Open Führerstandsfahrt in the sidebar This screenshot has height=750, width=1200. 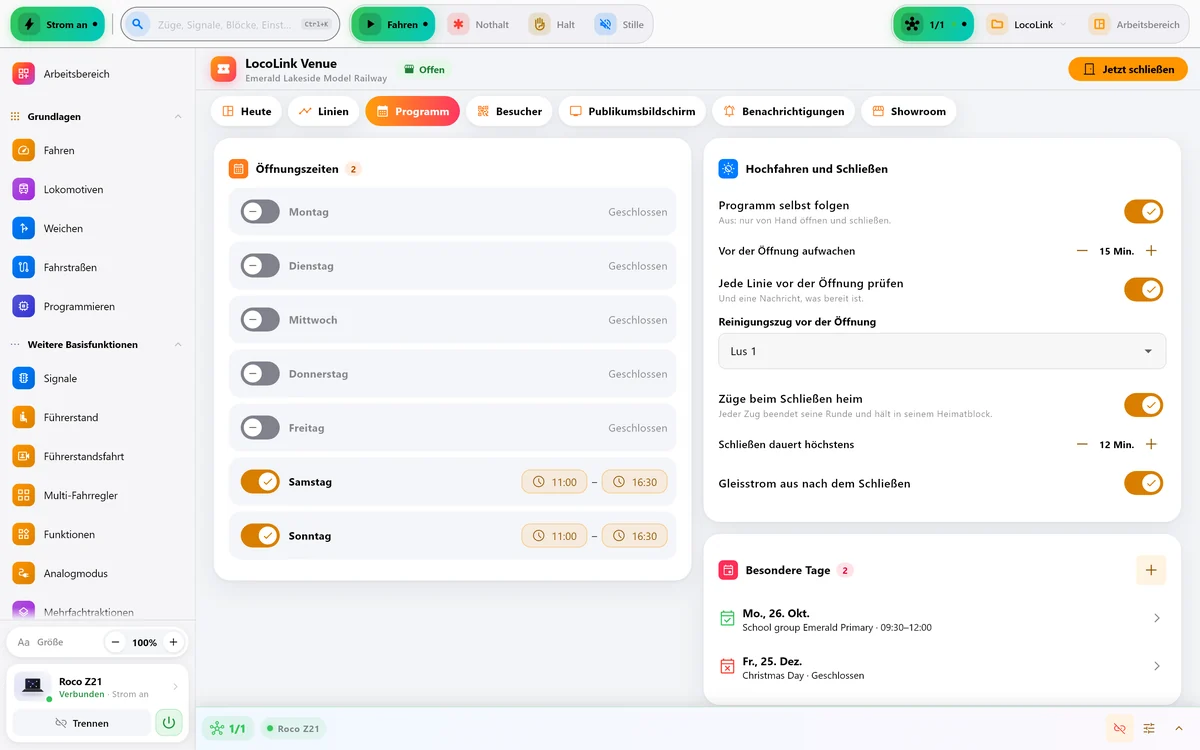(97, 456)
